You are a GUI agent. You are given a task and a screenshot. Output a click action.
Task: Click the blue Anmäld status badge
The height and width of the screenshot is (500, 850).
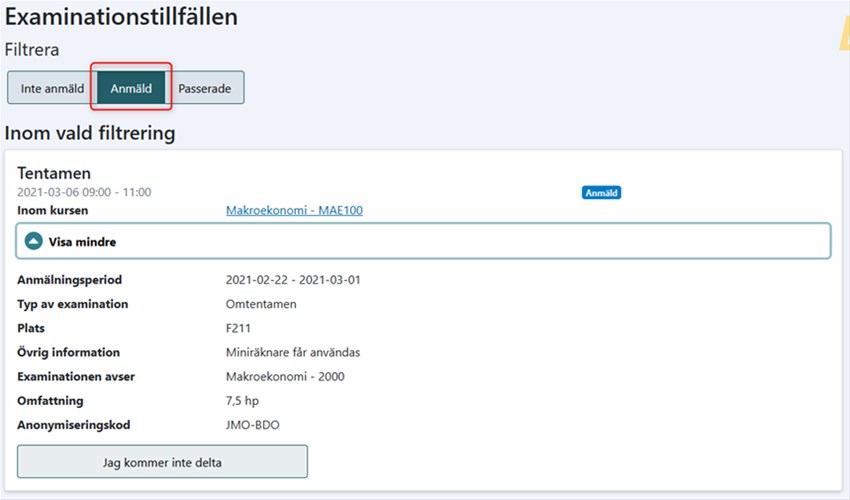[601, 193]
